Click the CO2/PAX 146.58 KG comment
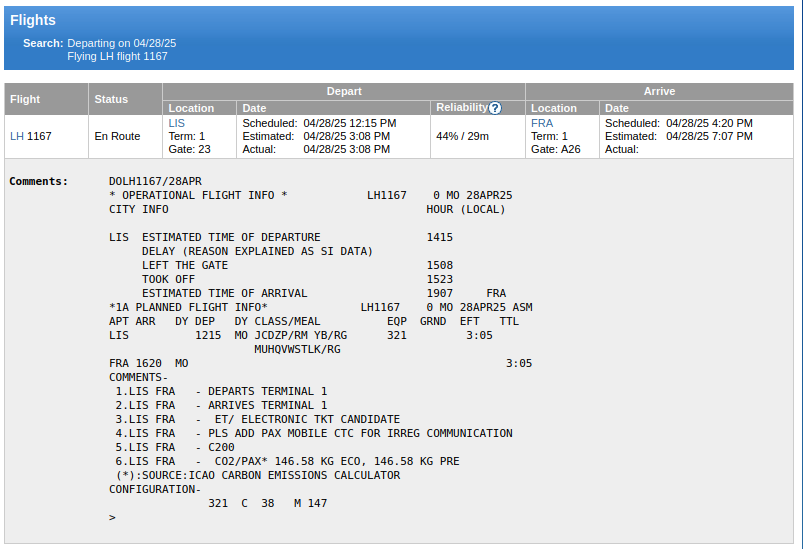This screenshot has width=803, height=549. [x=287, y=461]
